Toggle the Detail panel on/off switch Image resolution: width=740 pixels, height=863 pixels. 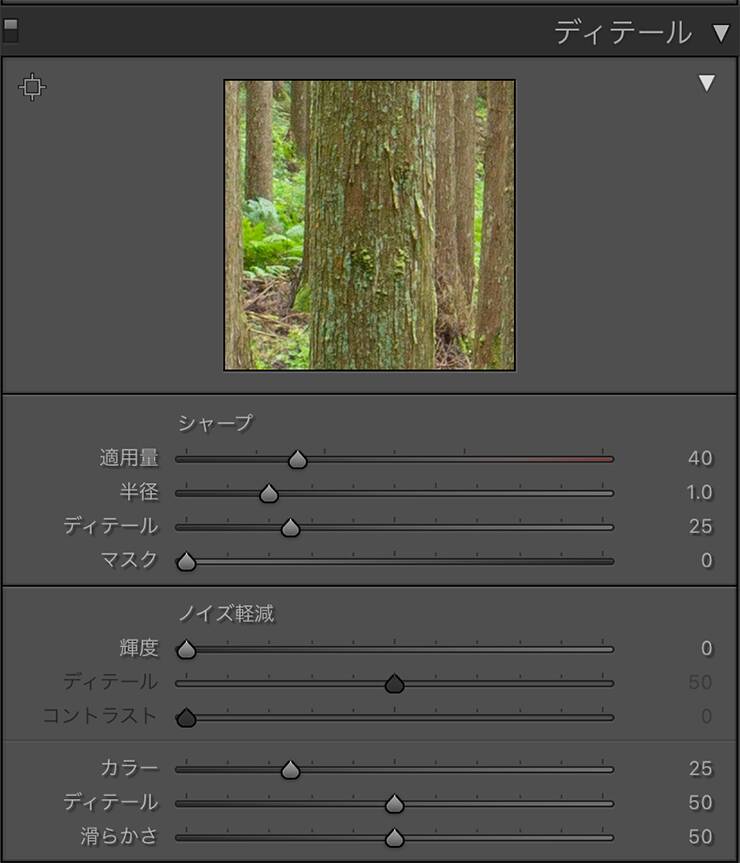point(10,31)
